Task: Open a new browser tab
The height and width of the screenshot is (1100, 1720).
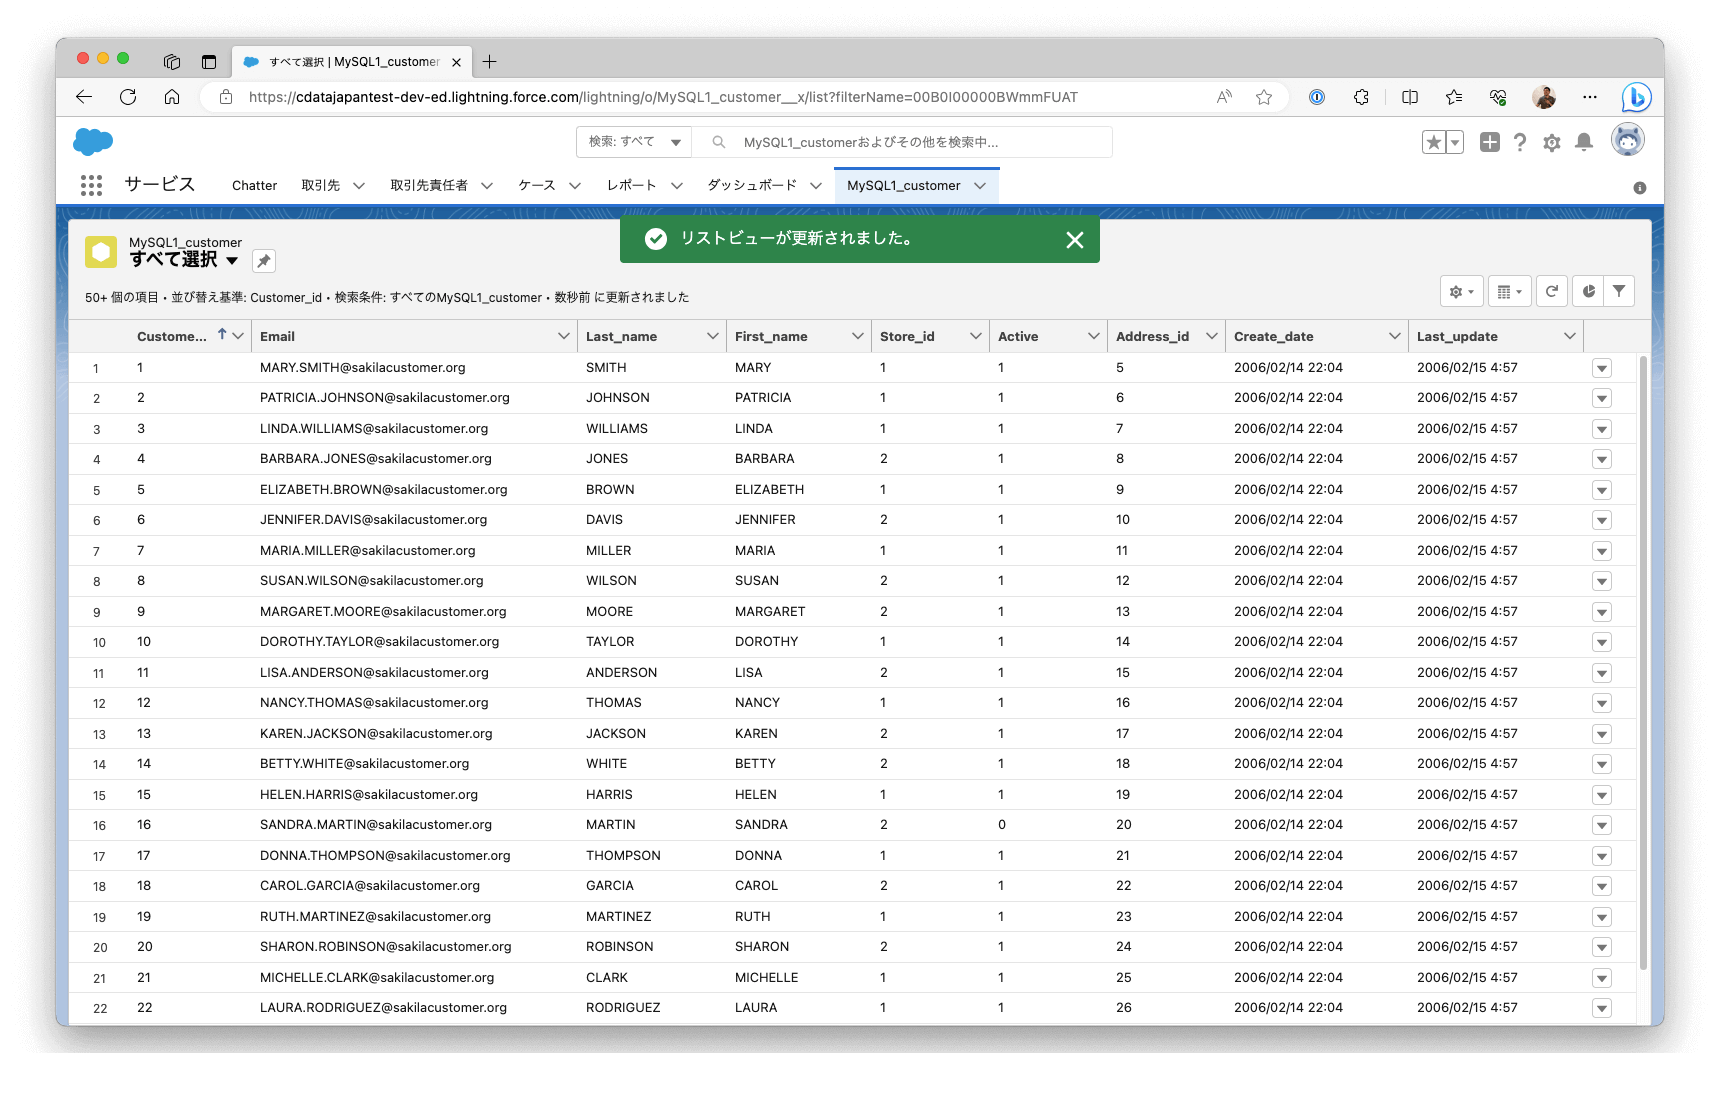Action: tap(489, 62)
